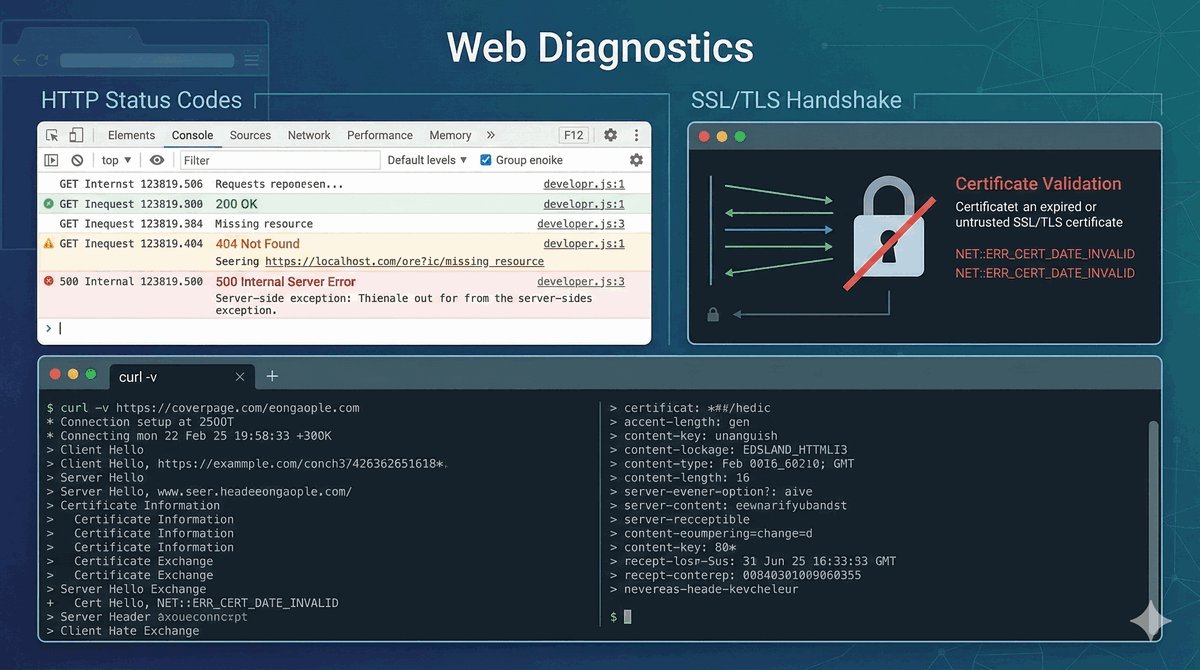
Task: Clear the console with the block icon
Action: (x=77, y=160)
